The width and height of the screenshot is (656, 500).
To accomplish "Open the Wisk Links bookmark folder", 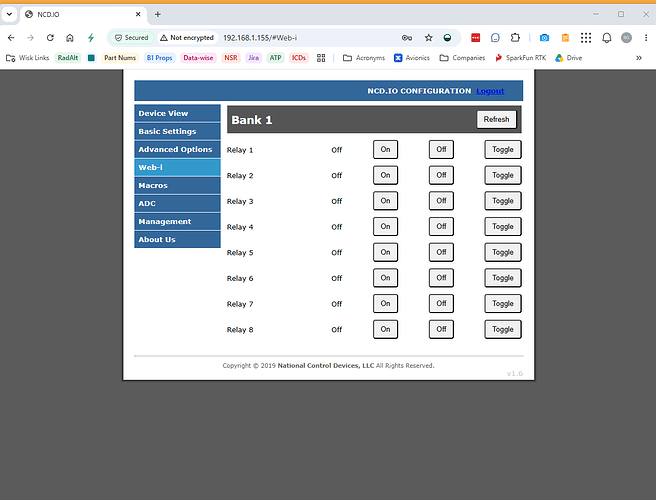I will point(28,58).
